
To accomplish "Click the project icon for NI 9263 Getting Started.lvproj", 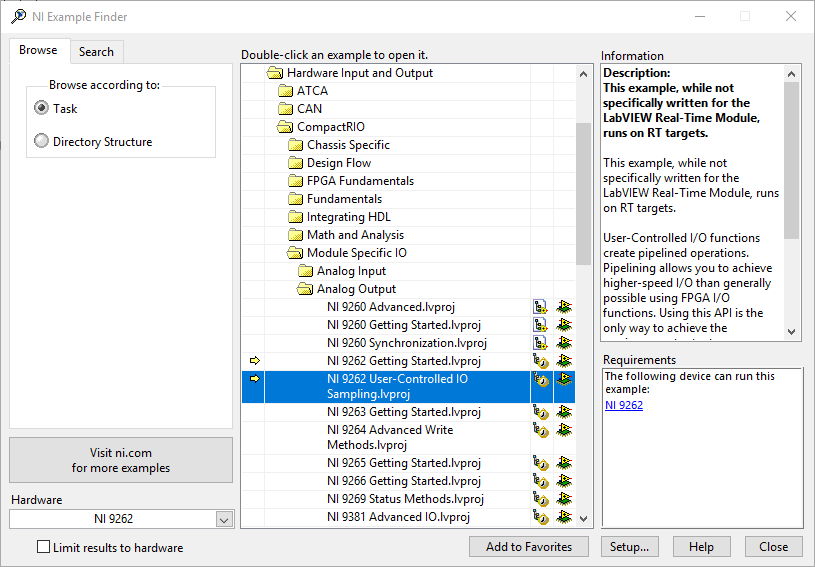I will point(541,412).
